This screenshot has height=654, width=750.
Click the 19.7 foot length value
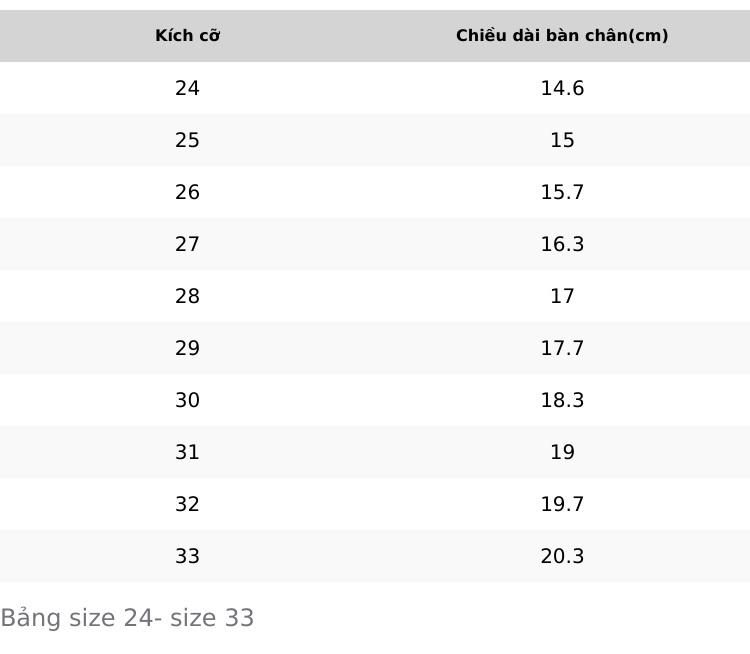[x=562, y=504]
